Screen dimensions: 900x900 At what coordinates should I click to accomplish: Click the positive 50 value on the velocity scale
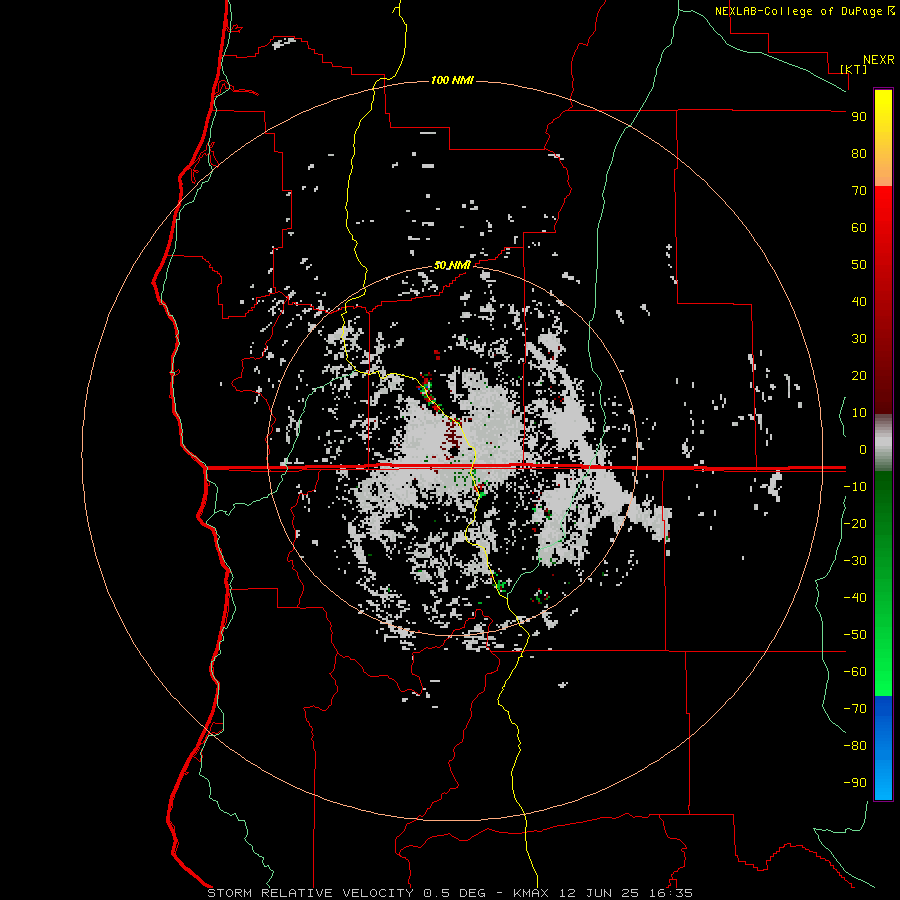click(859, 265)
